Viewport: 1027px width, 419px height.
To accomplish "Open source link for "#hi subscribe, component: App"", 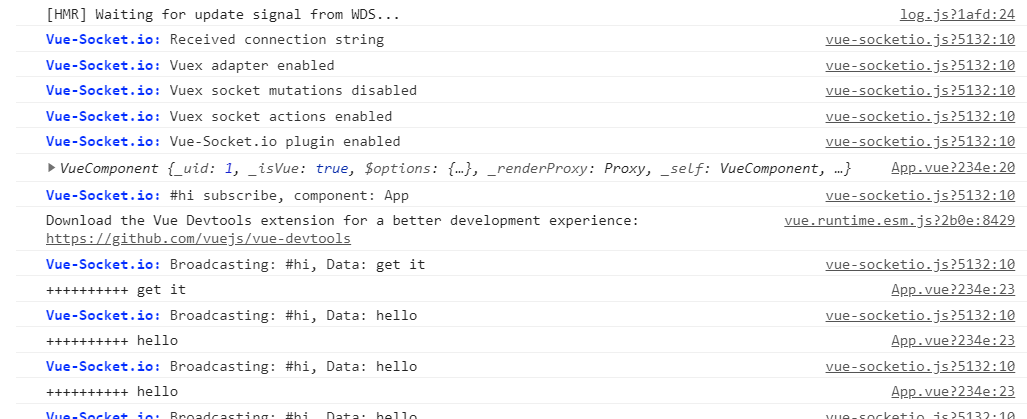I will (x=920, y=195).
